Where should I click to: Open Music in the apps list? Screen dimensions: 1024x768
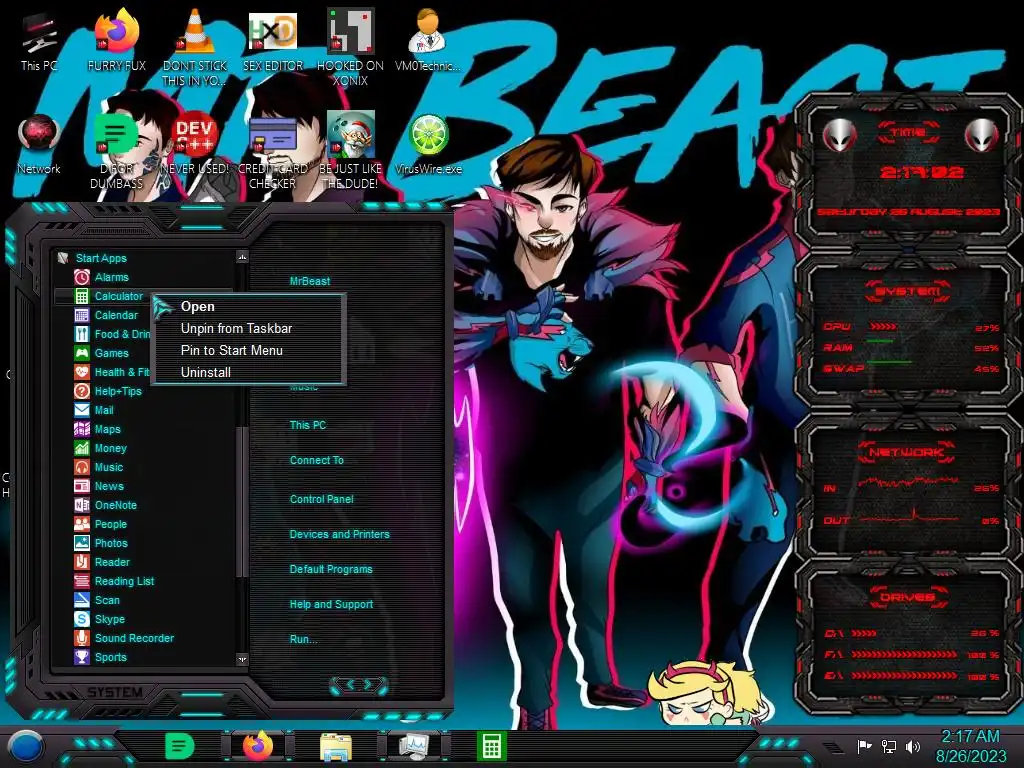tap(99, 466)
